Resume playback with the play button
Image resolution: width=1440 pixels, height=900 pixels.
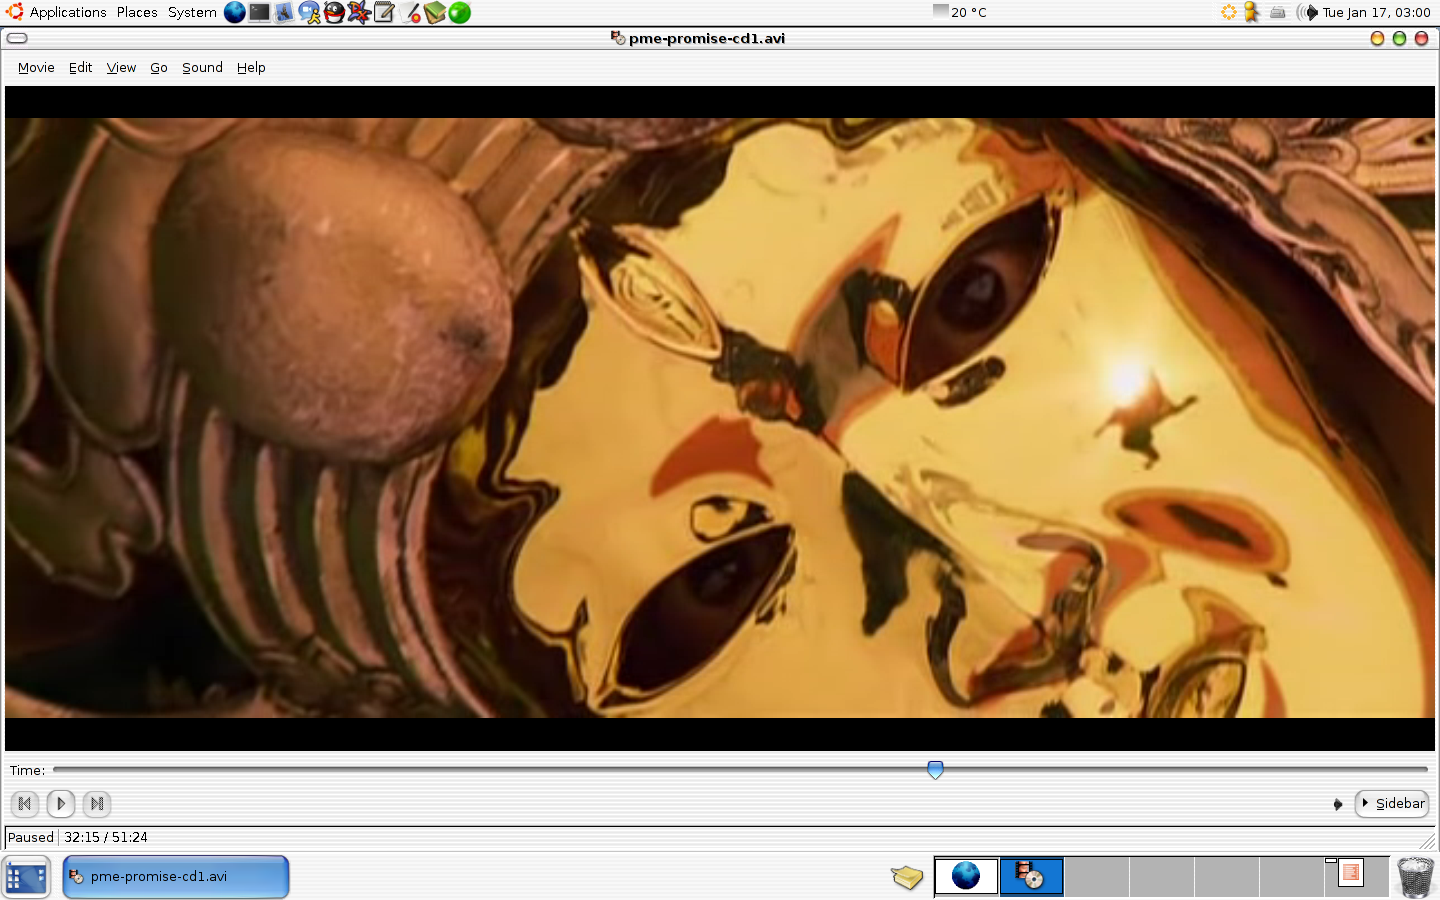(61, 803)
